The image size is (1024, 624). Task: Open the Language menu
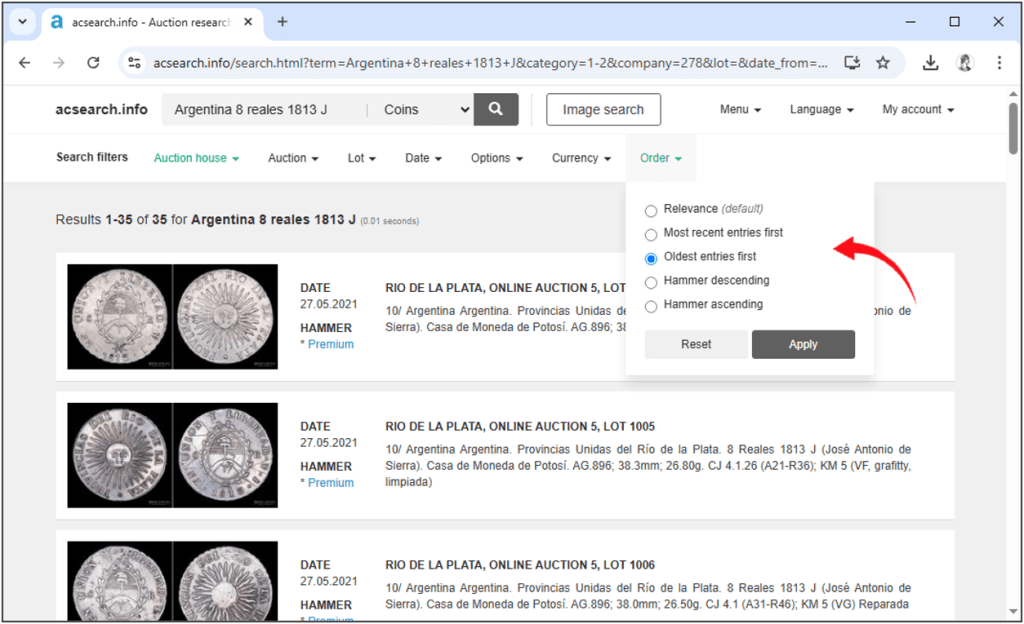click(821, 110)
